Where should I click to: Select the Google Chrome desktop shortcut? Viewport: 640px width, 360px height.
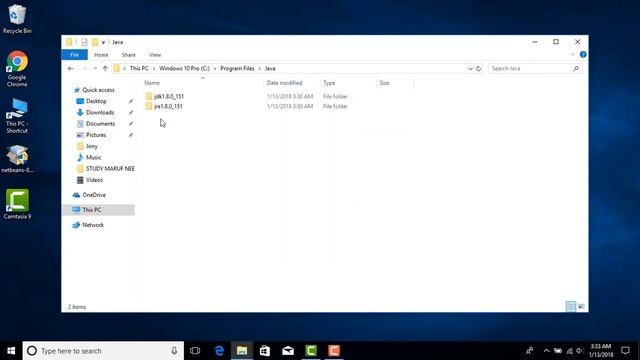[17, 69]
